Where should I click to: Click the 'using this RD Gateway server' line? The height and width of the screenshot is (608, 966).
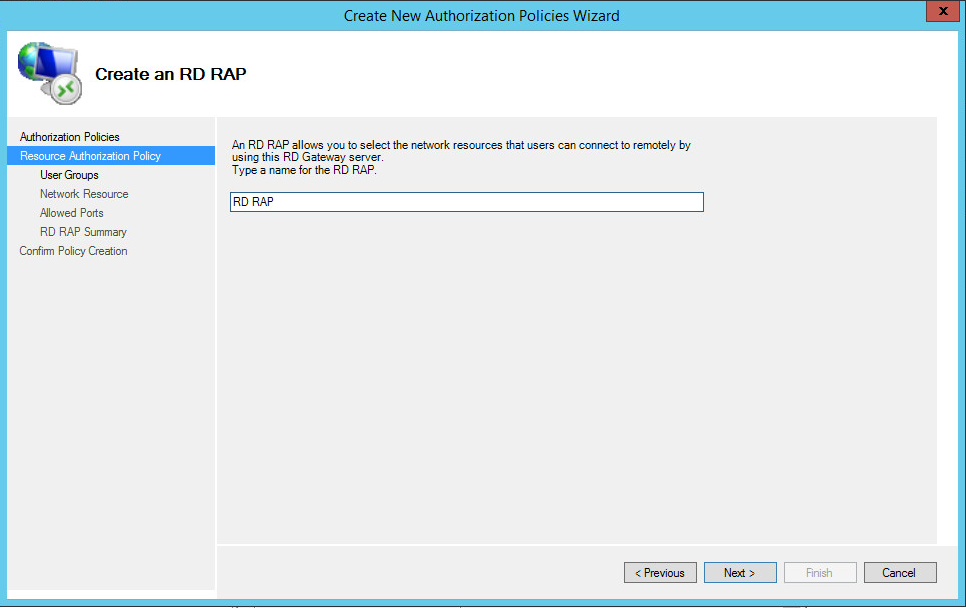point(307,157)
